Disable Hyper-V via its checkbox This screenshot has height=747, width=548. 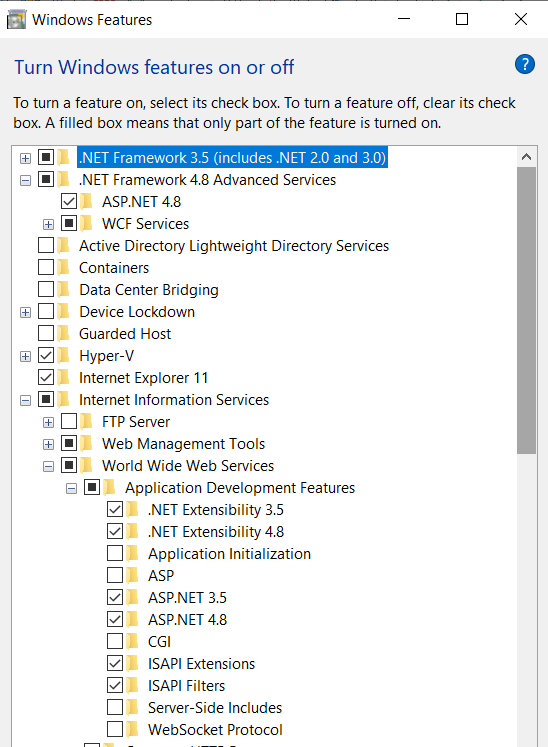(x=46, y=355)
